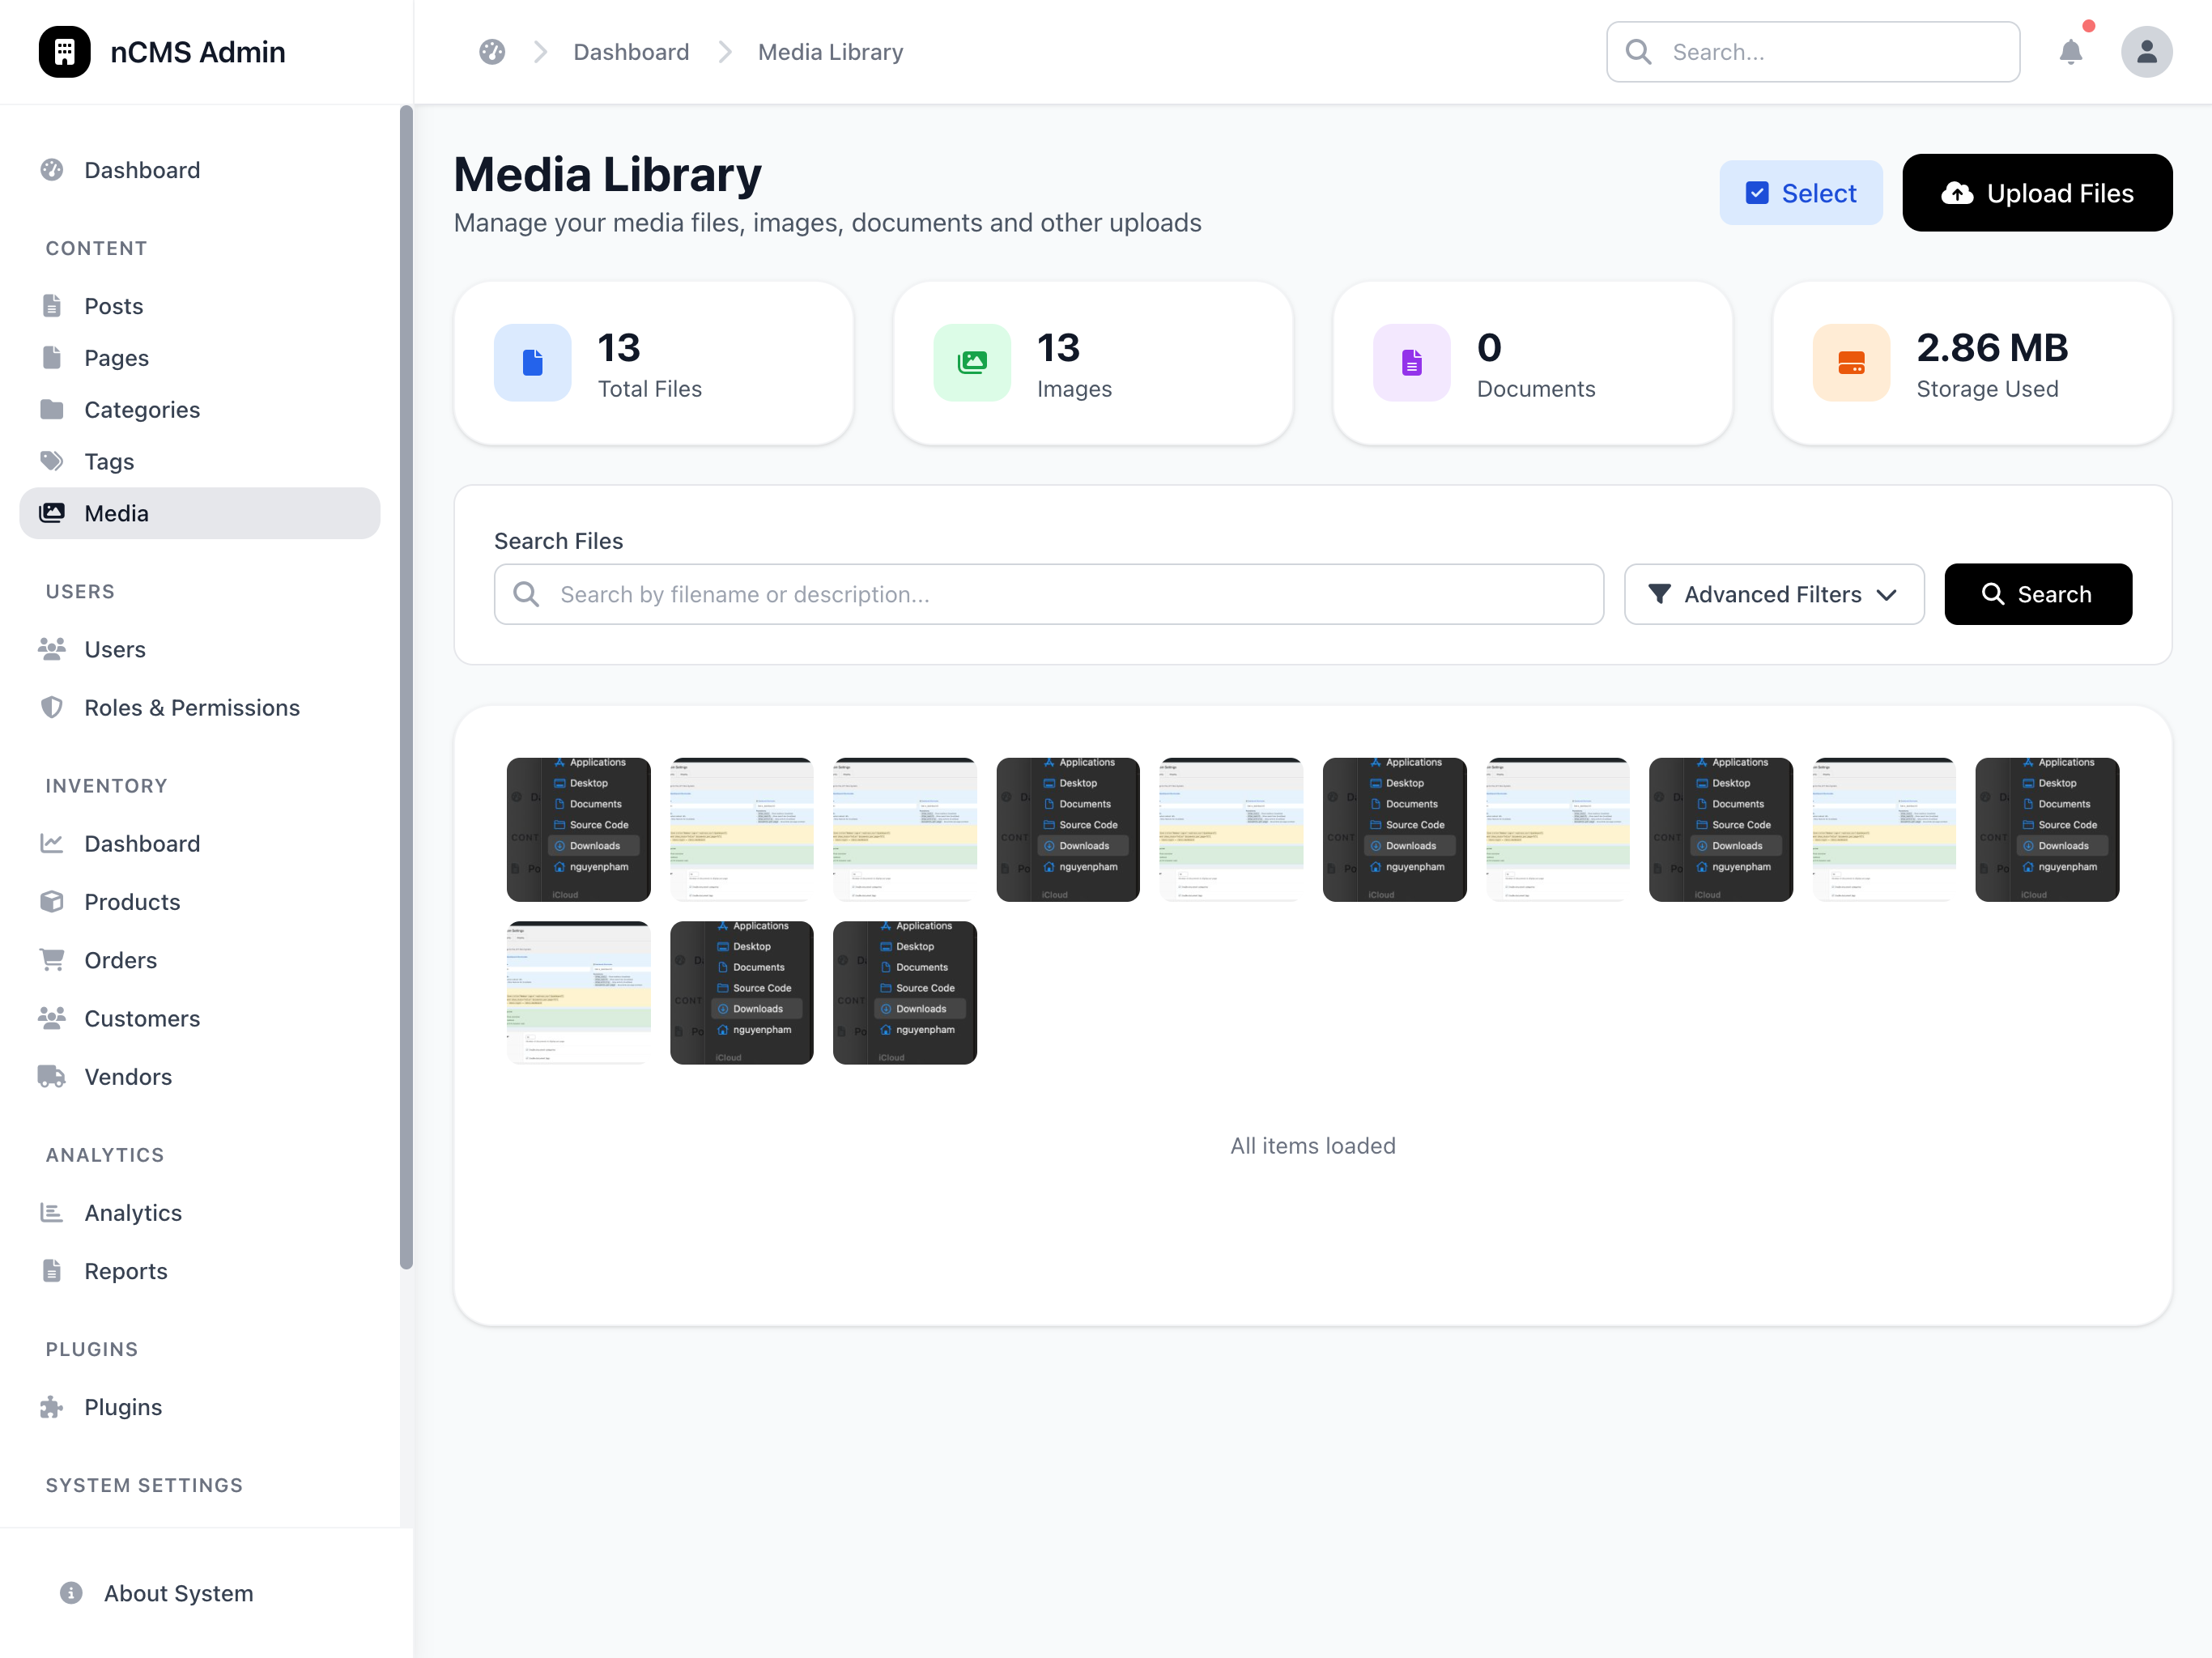Click the purple Documents stat icon
The image size is (2212, 1658).
pyautogui.click(x=1412, y=362)
